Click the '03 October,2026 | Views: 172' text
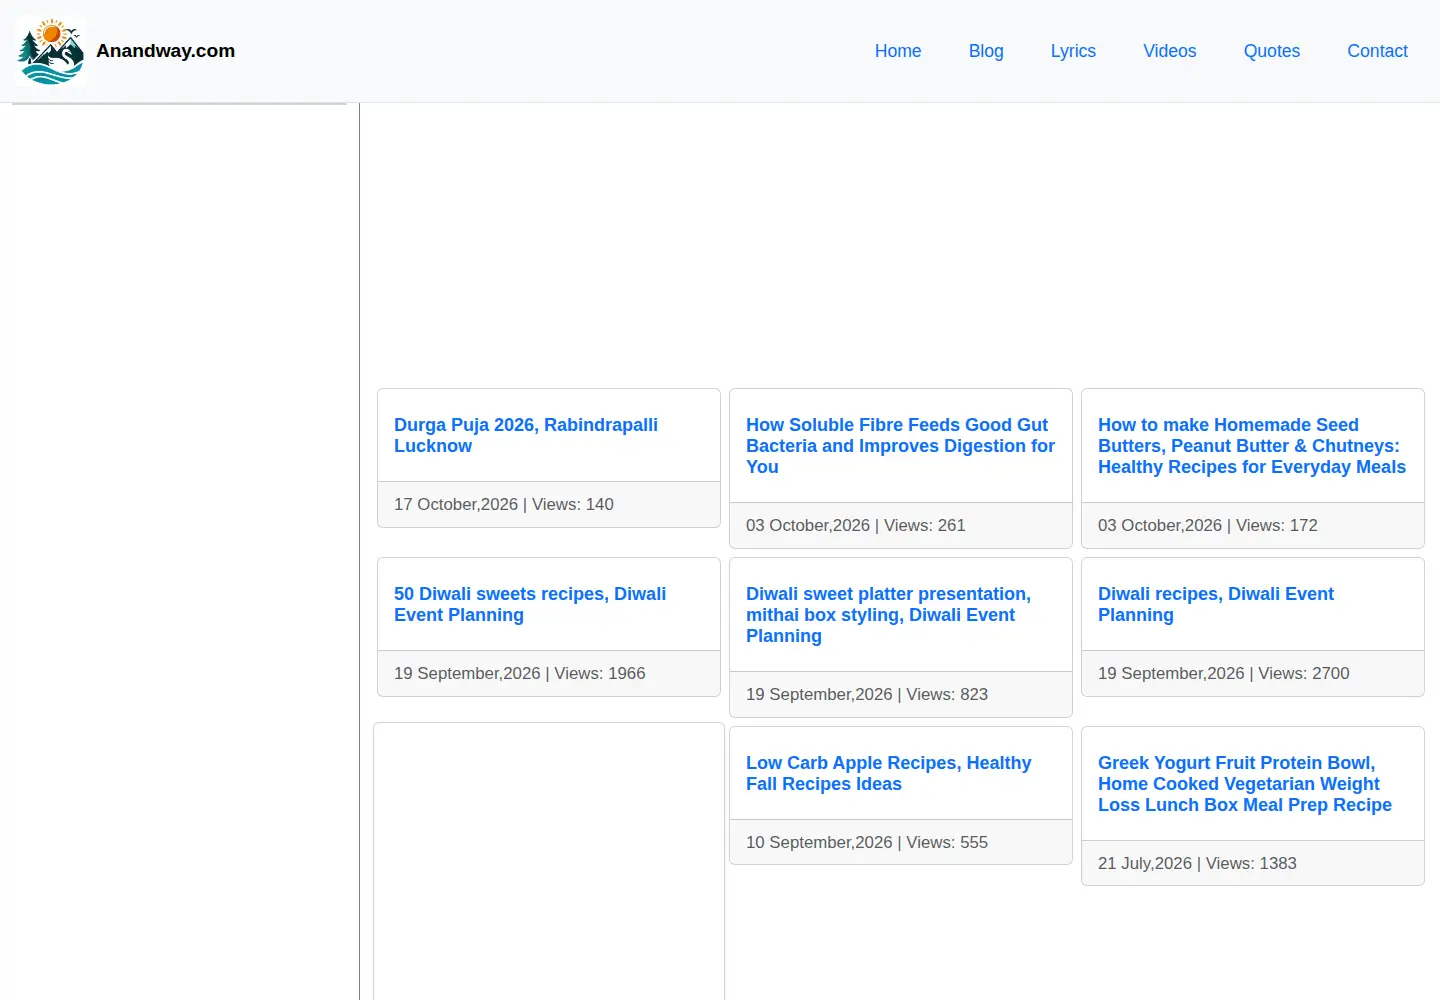The width and height of the screenshot is (1440, 1000). [x=1208, y=526]
